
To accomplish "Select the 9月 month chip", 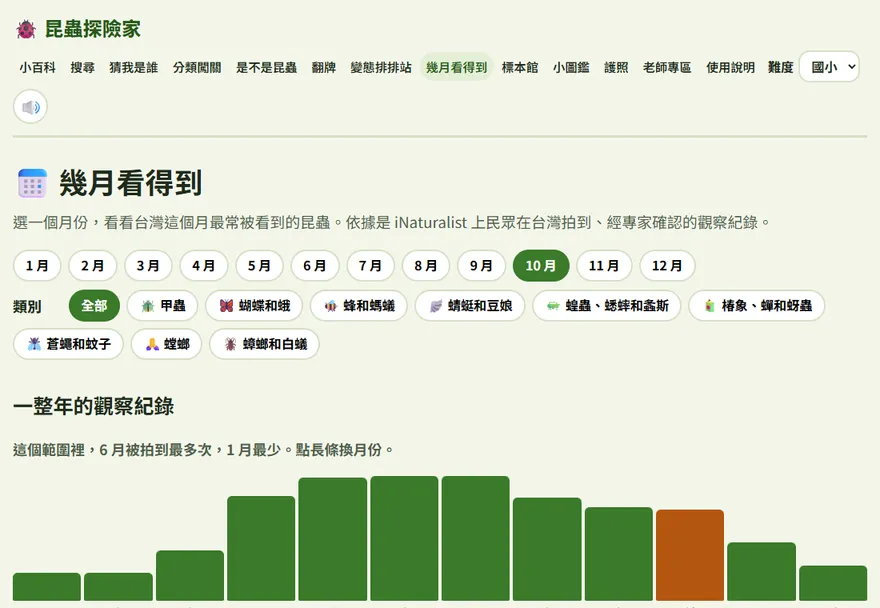I will click(x=482, y=266).
